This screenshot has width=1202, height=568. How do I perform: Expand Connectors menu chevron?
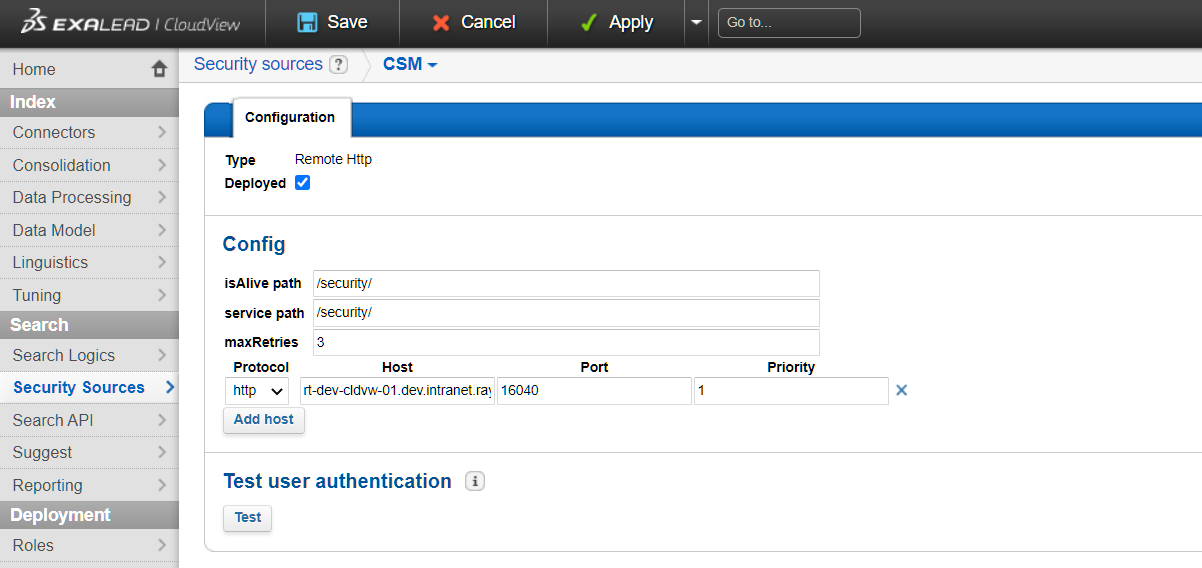coord(162,132)
